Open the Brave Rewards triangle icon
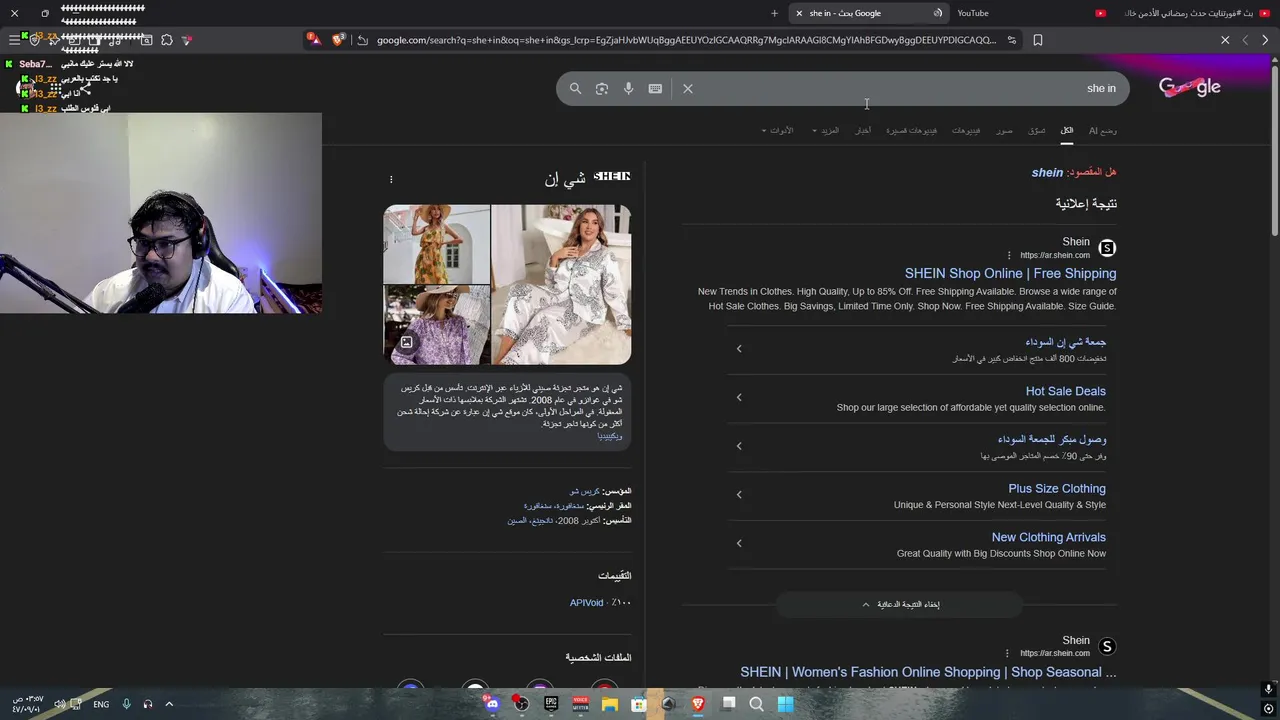The image size is (1280, 720). 314,39
